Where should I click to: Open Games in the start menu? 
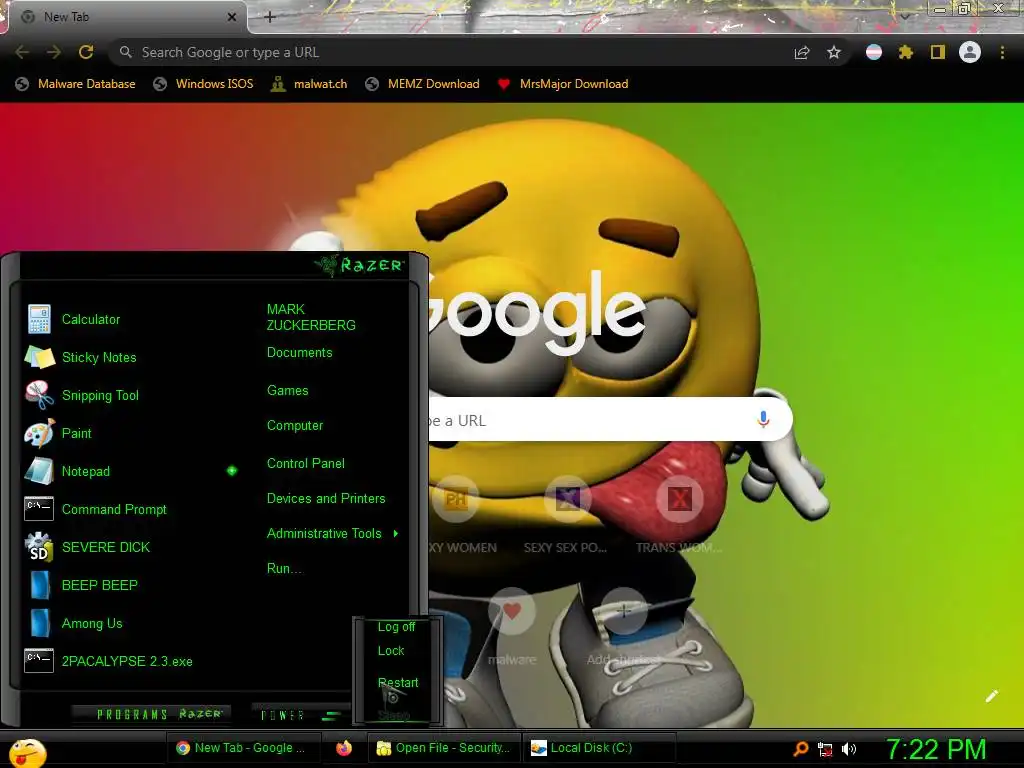point(287,391)
